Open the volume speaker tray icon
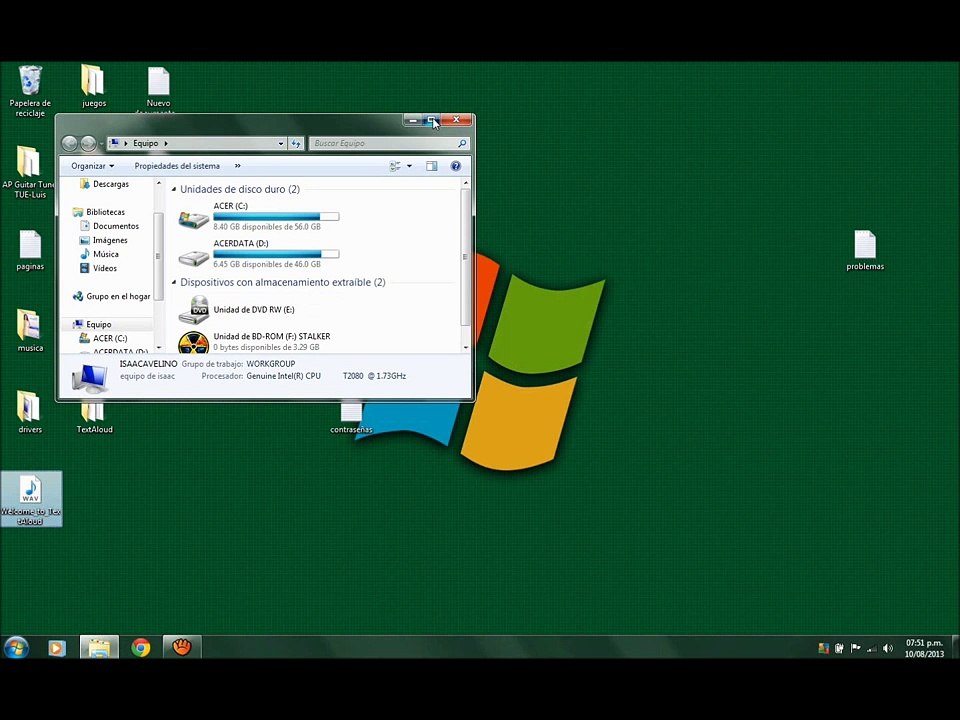The image size is (960, 720). (x=887, y=648)
